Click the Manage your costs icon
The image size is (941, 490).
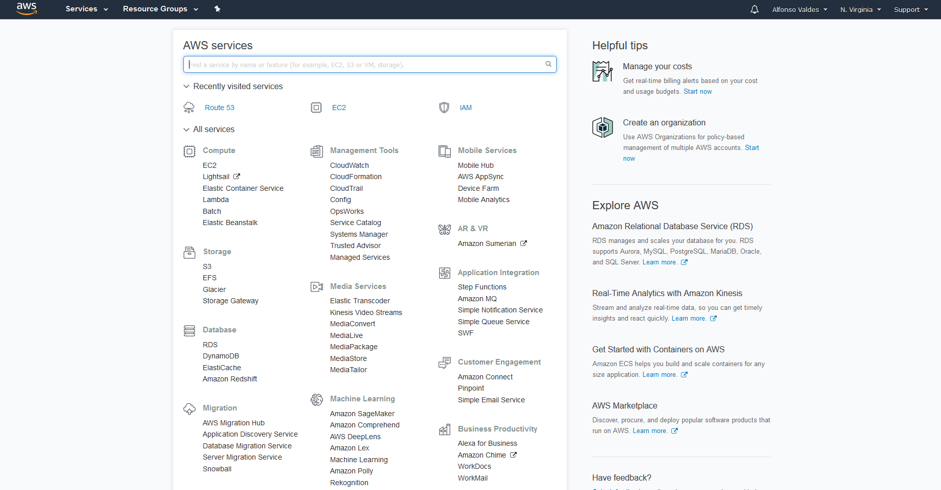click(x=602, y=71)
